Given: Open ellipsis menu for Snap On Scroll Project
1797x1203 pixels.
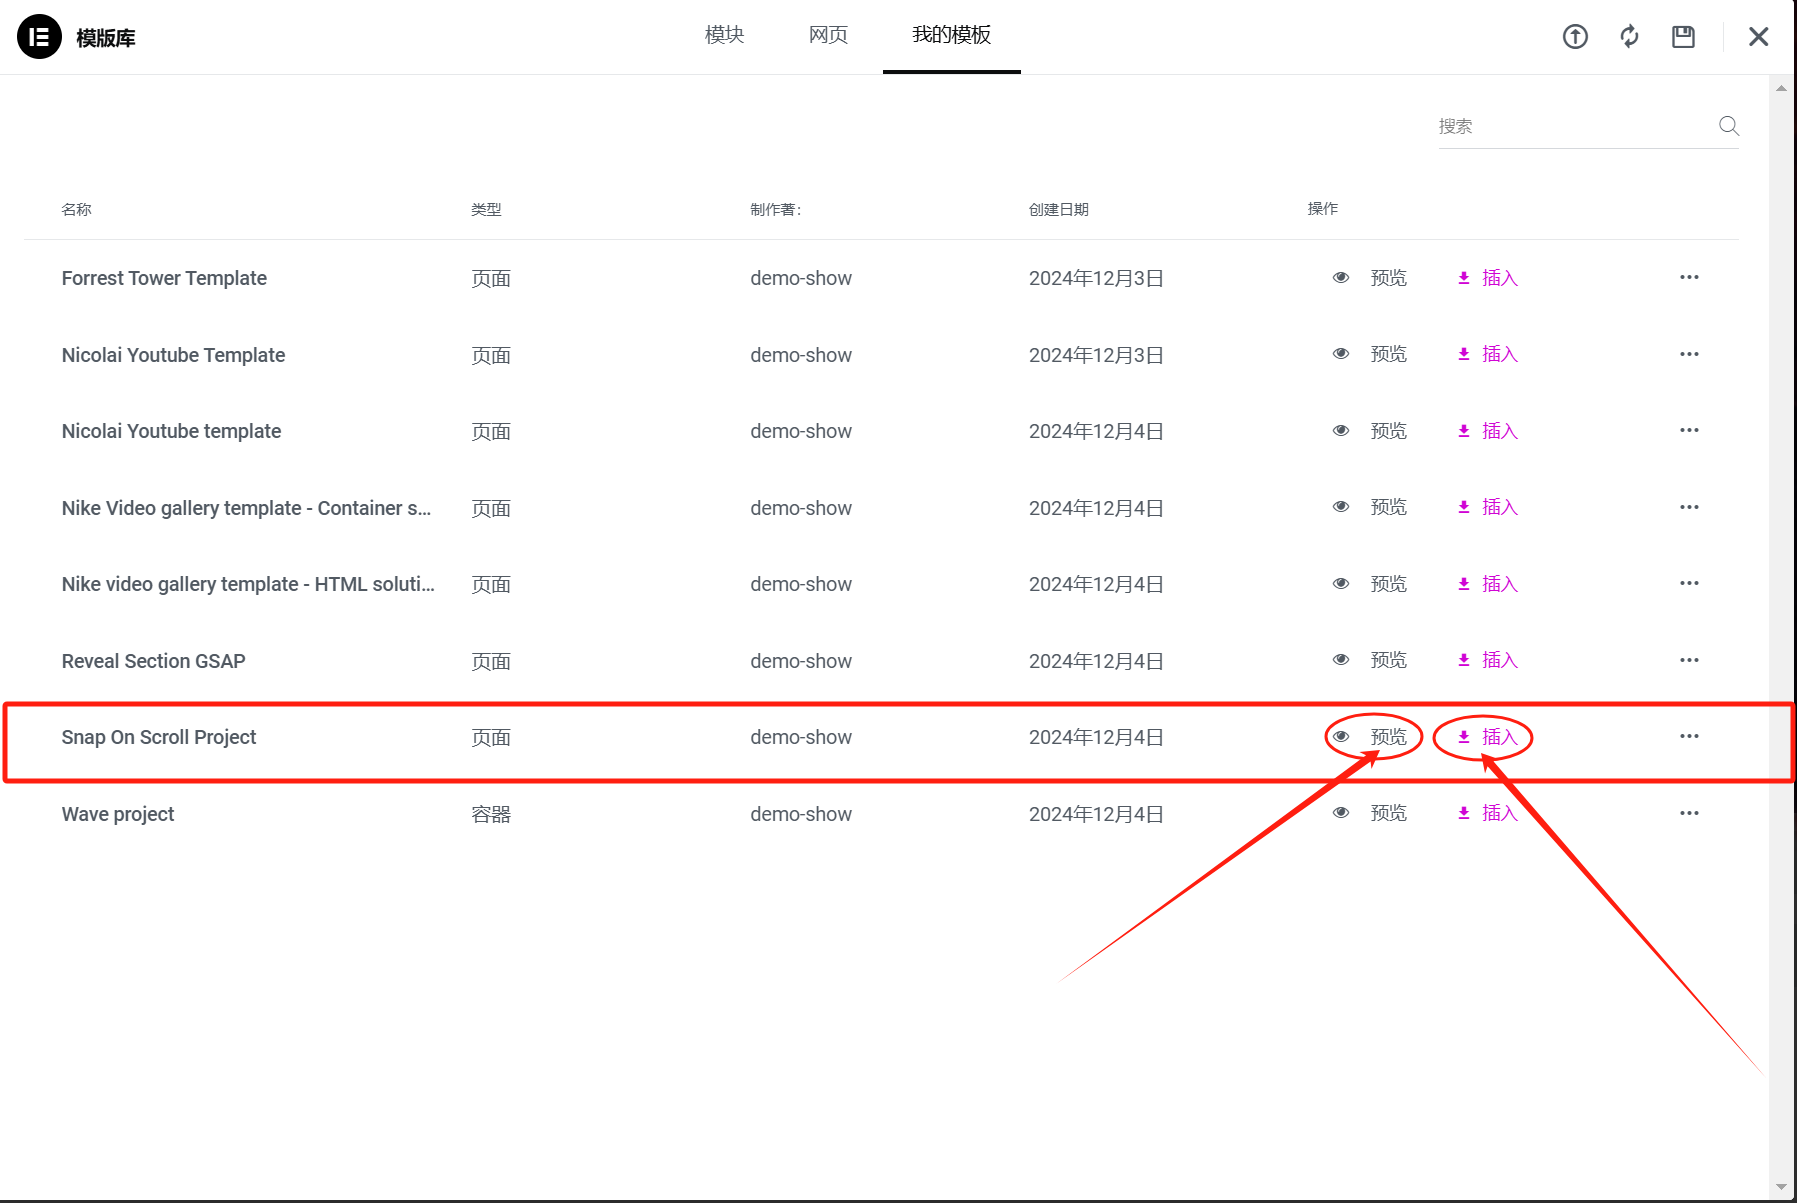Looking at the screenshot, I should pyautogui.click(x=1689, y=737).
